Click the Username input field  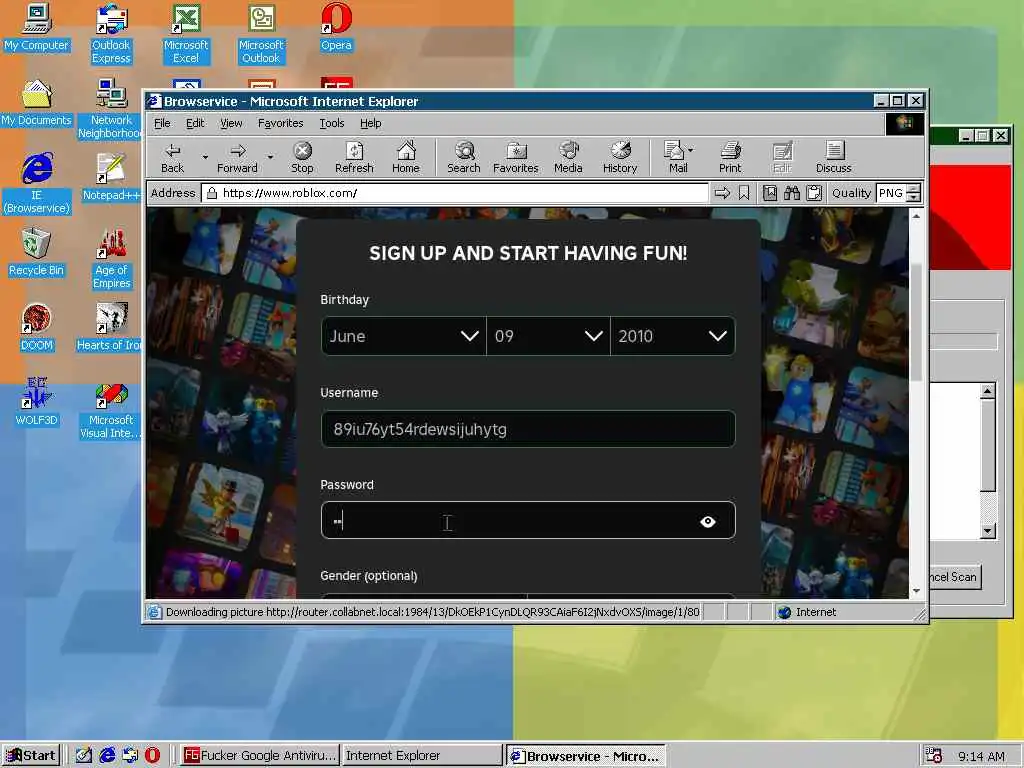click(x=528, y=429)
